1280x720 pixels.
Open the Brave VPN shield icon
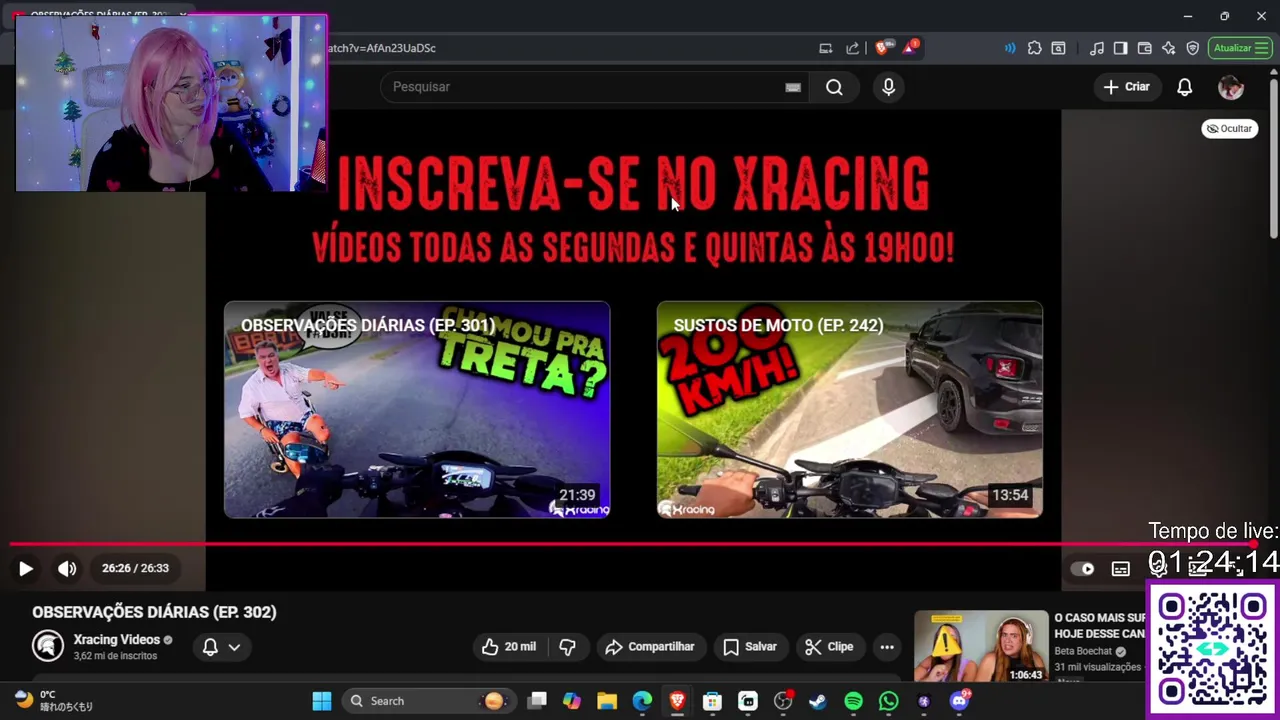[x=1192, y=48]
